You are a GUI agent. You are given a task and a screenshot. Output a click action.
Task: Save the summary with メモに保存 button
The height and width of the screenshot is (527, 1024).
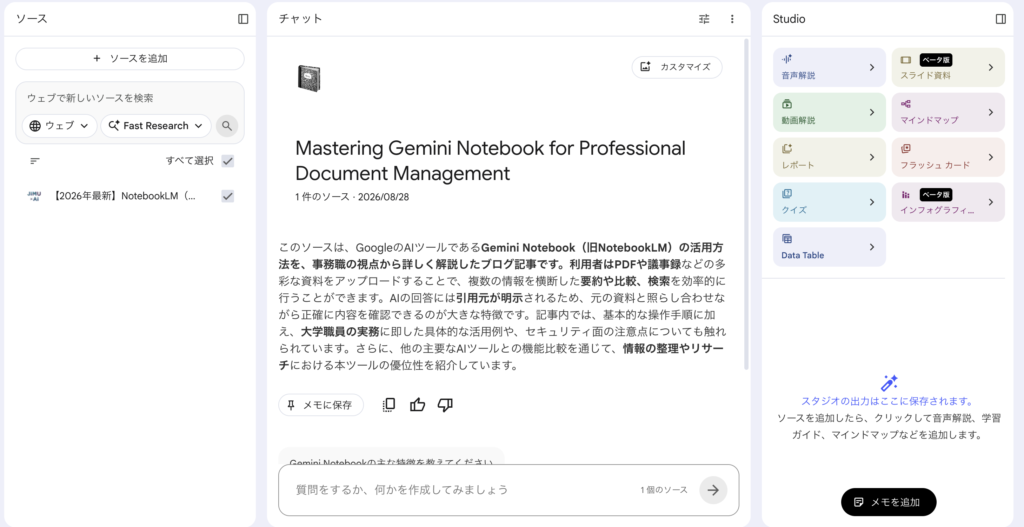[x=321, y=405]
